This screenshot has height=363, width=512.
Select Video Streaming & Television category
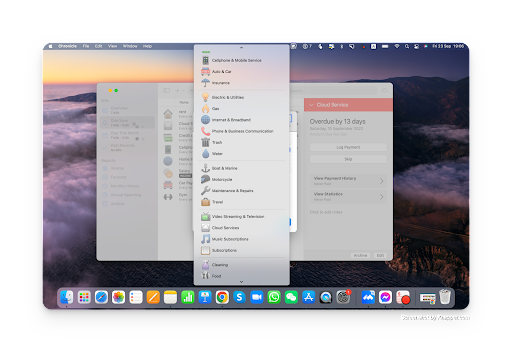click(242, 217)
